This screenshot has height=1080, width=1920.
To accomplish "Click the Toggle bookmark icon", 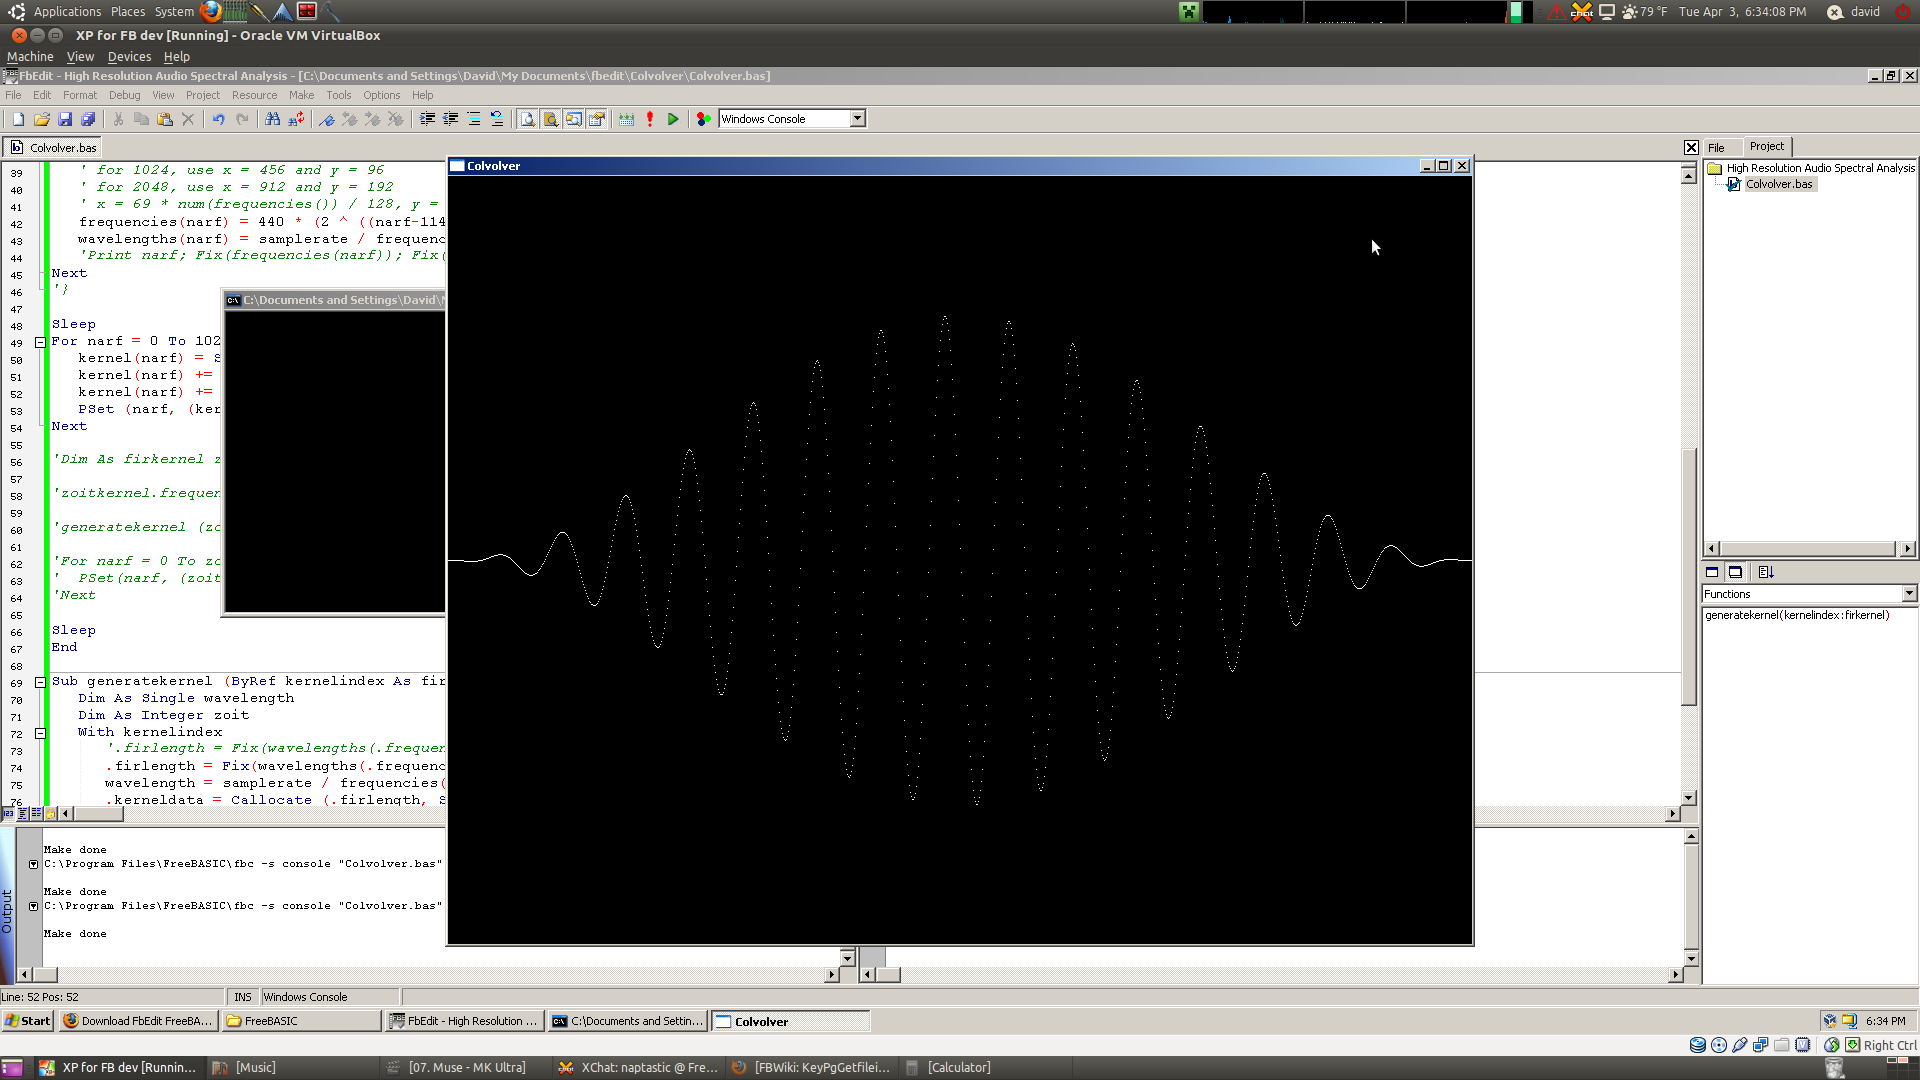I will [327, 119].
